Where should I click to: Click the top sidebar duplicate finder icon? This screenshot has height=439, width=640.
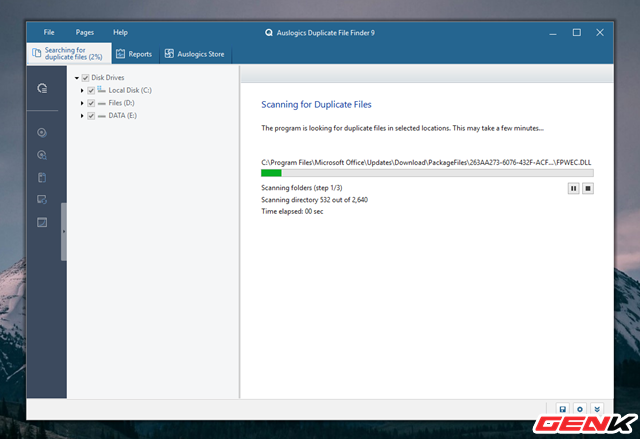coord(42,88)
